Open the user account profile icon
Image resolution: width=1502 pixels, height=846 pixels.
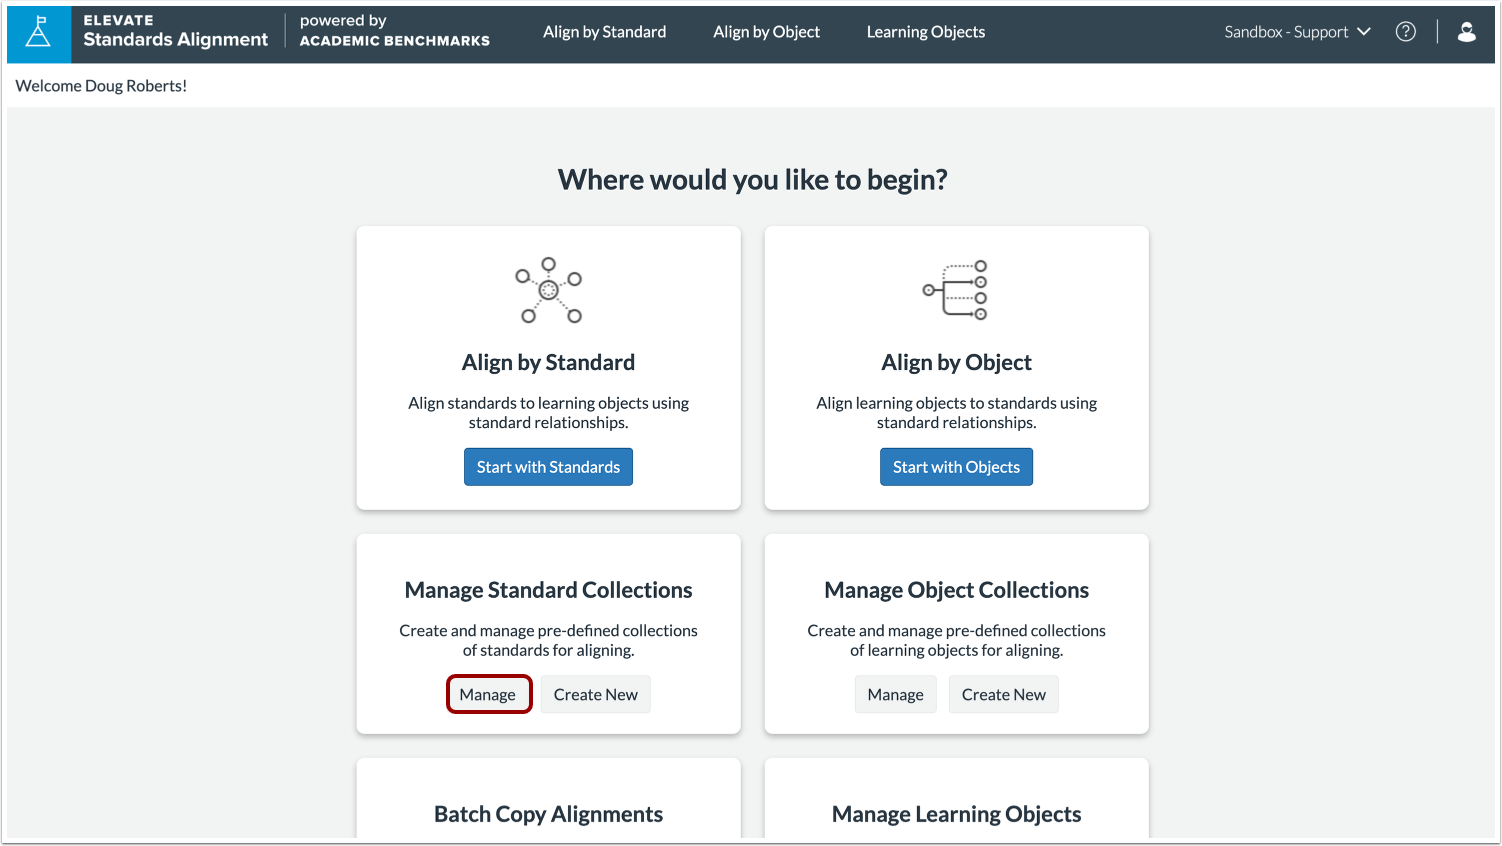(x=1466, y=32)
